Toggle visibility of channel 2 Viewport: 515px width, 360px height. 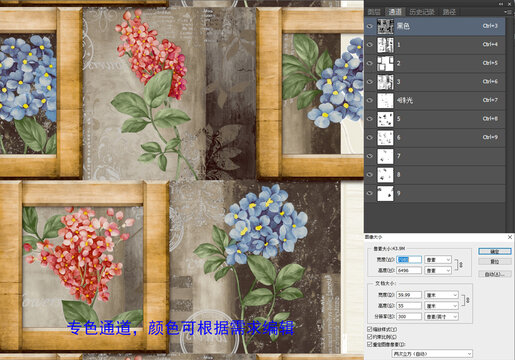coord(370,63)
